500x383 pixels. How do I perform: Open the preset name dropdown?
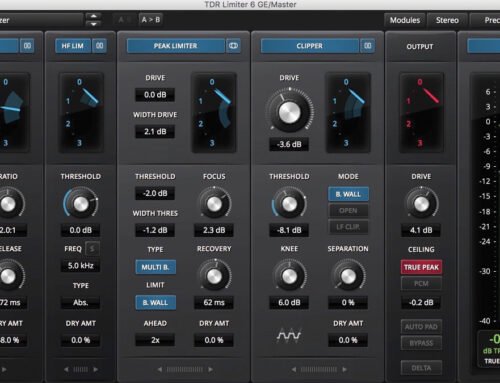[41, 20]
